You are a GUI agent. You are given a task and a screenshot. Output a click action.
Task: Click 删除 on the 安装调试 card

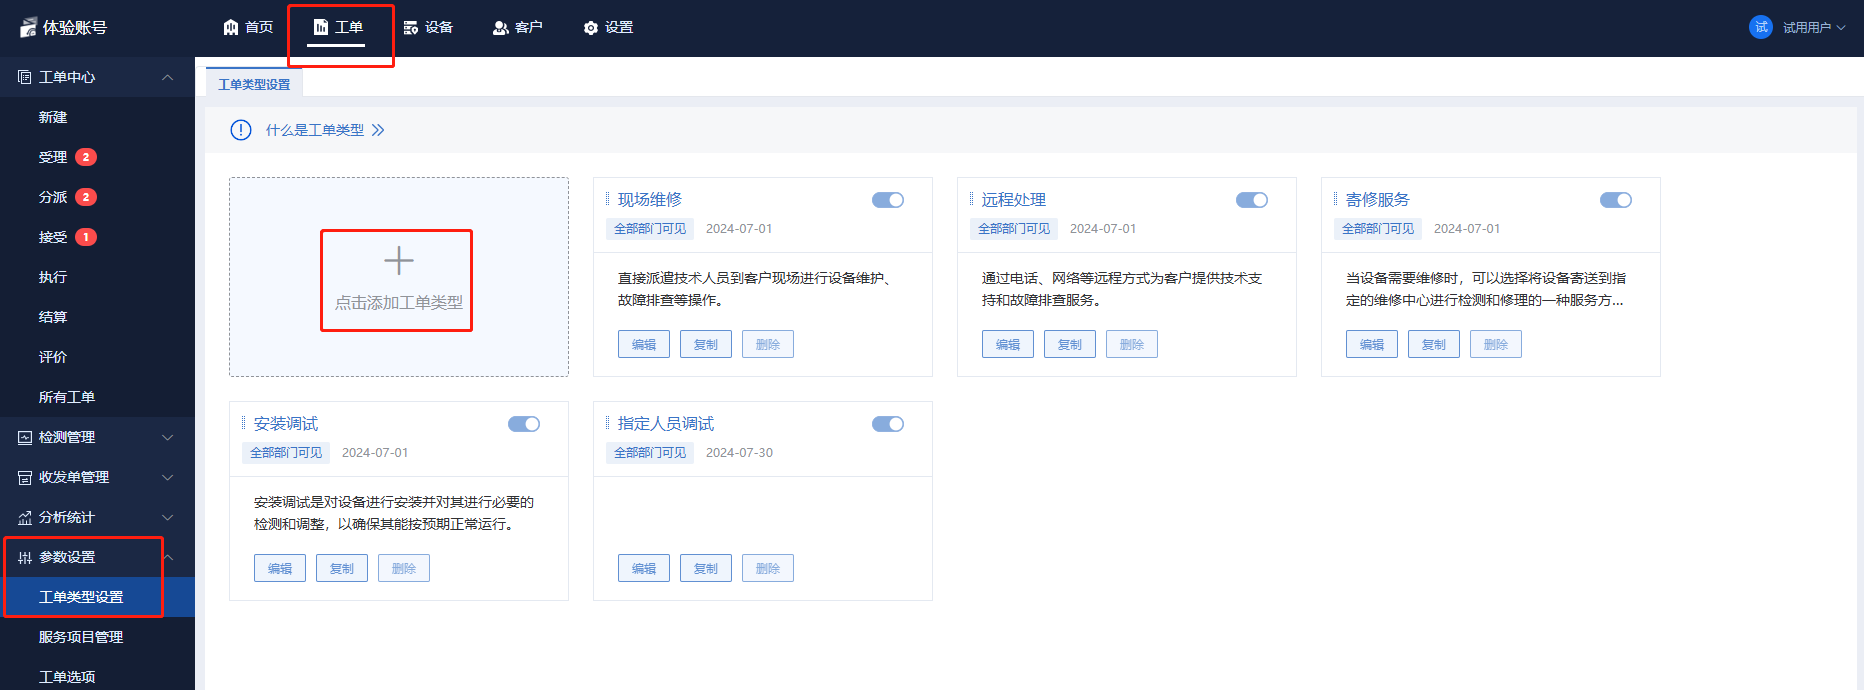pos(404,568)
